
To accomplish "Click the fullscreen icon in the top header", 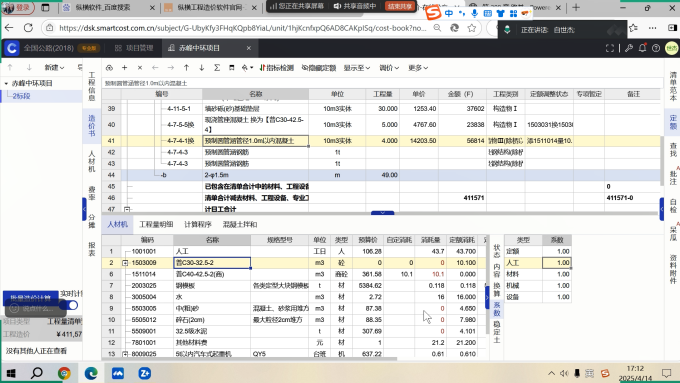I will [610, 48].
